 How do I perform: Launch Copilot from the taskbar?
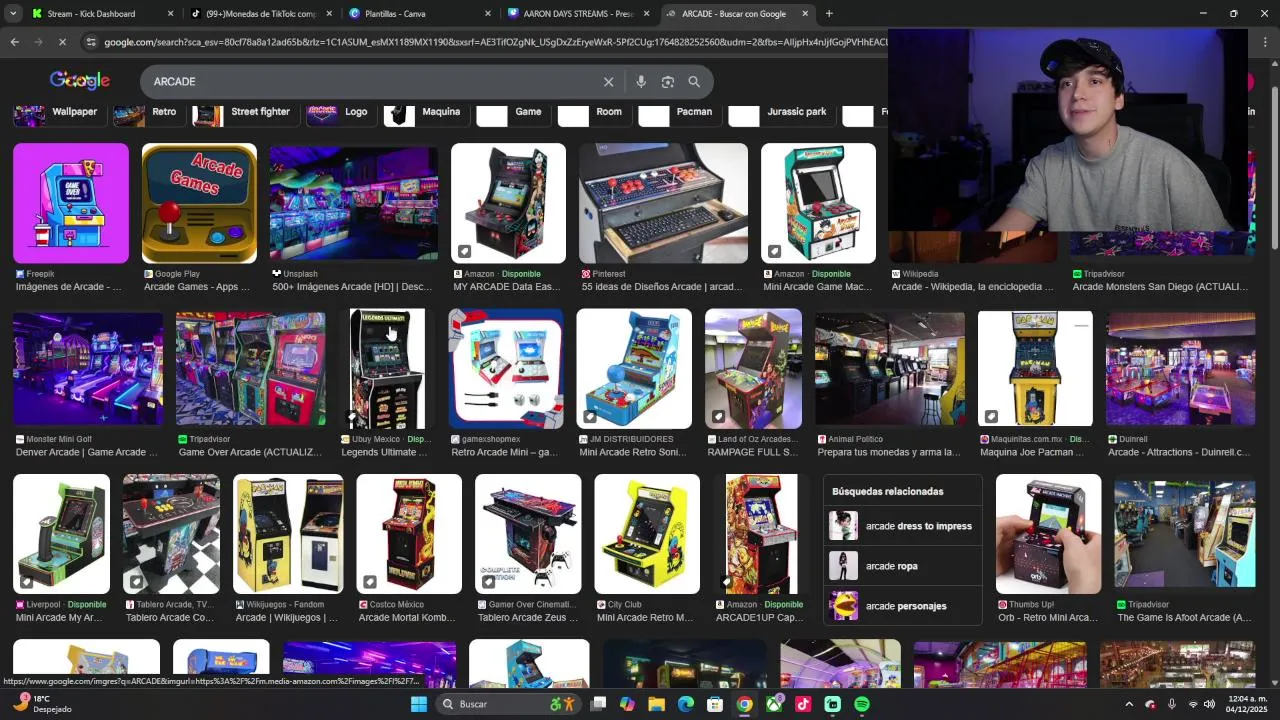click(x=627, y=704)
